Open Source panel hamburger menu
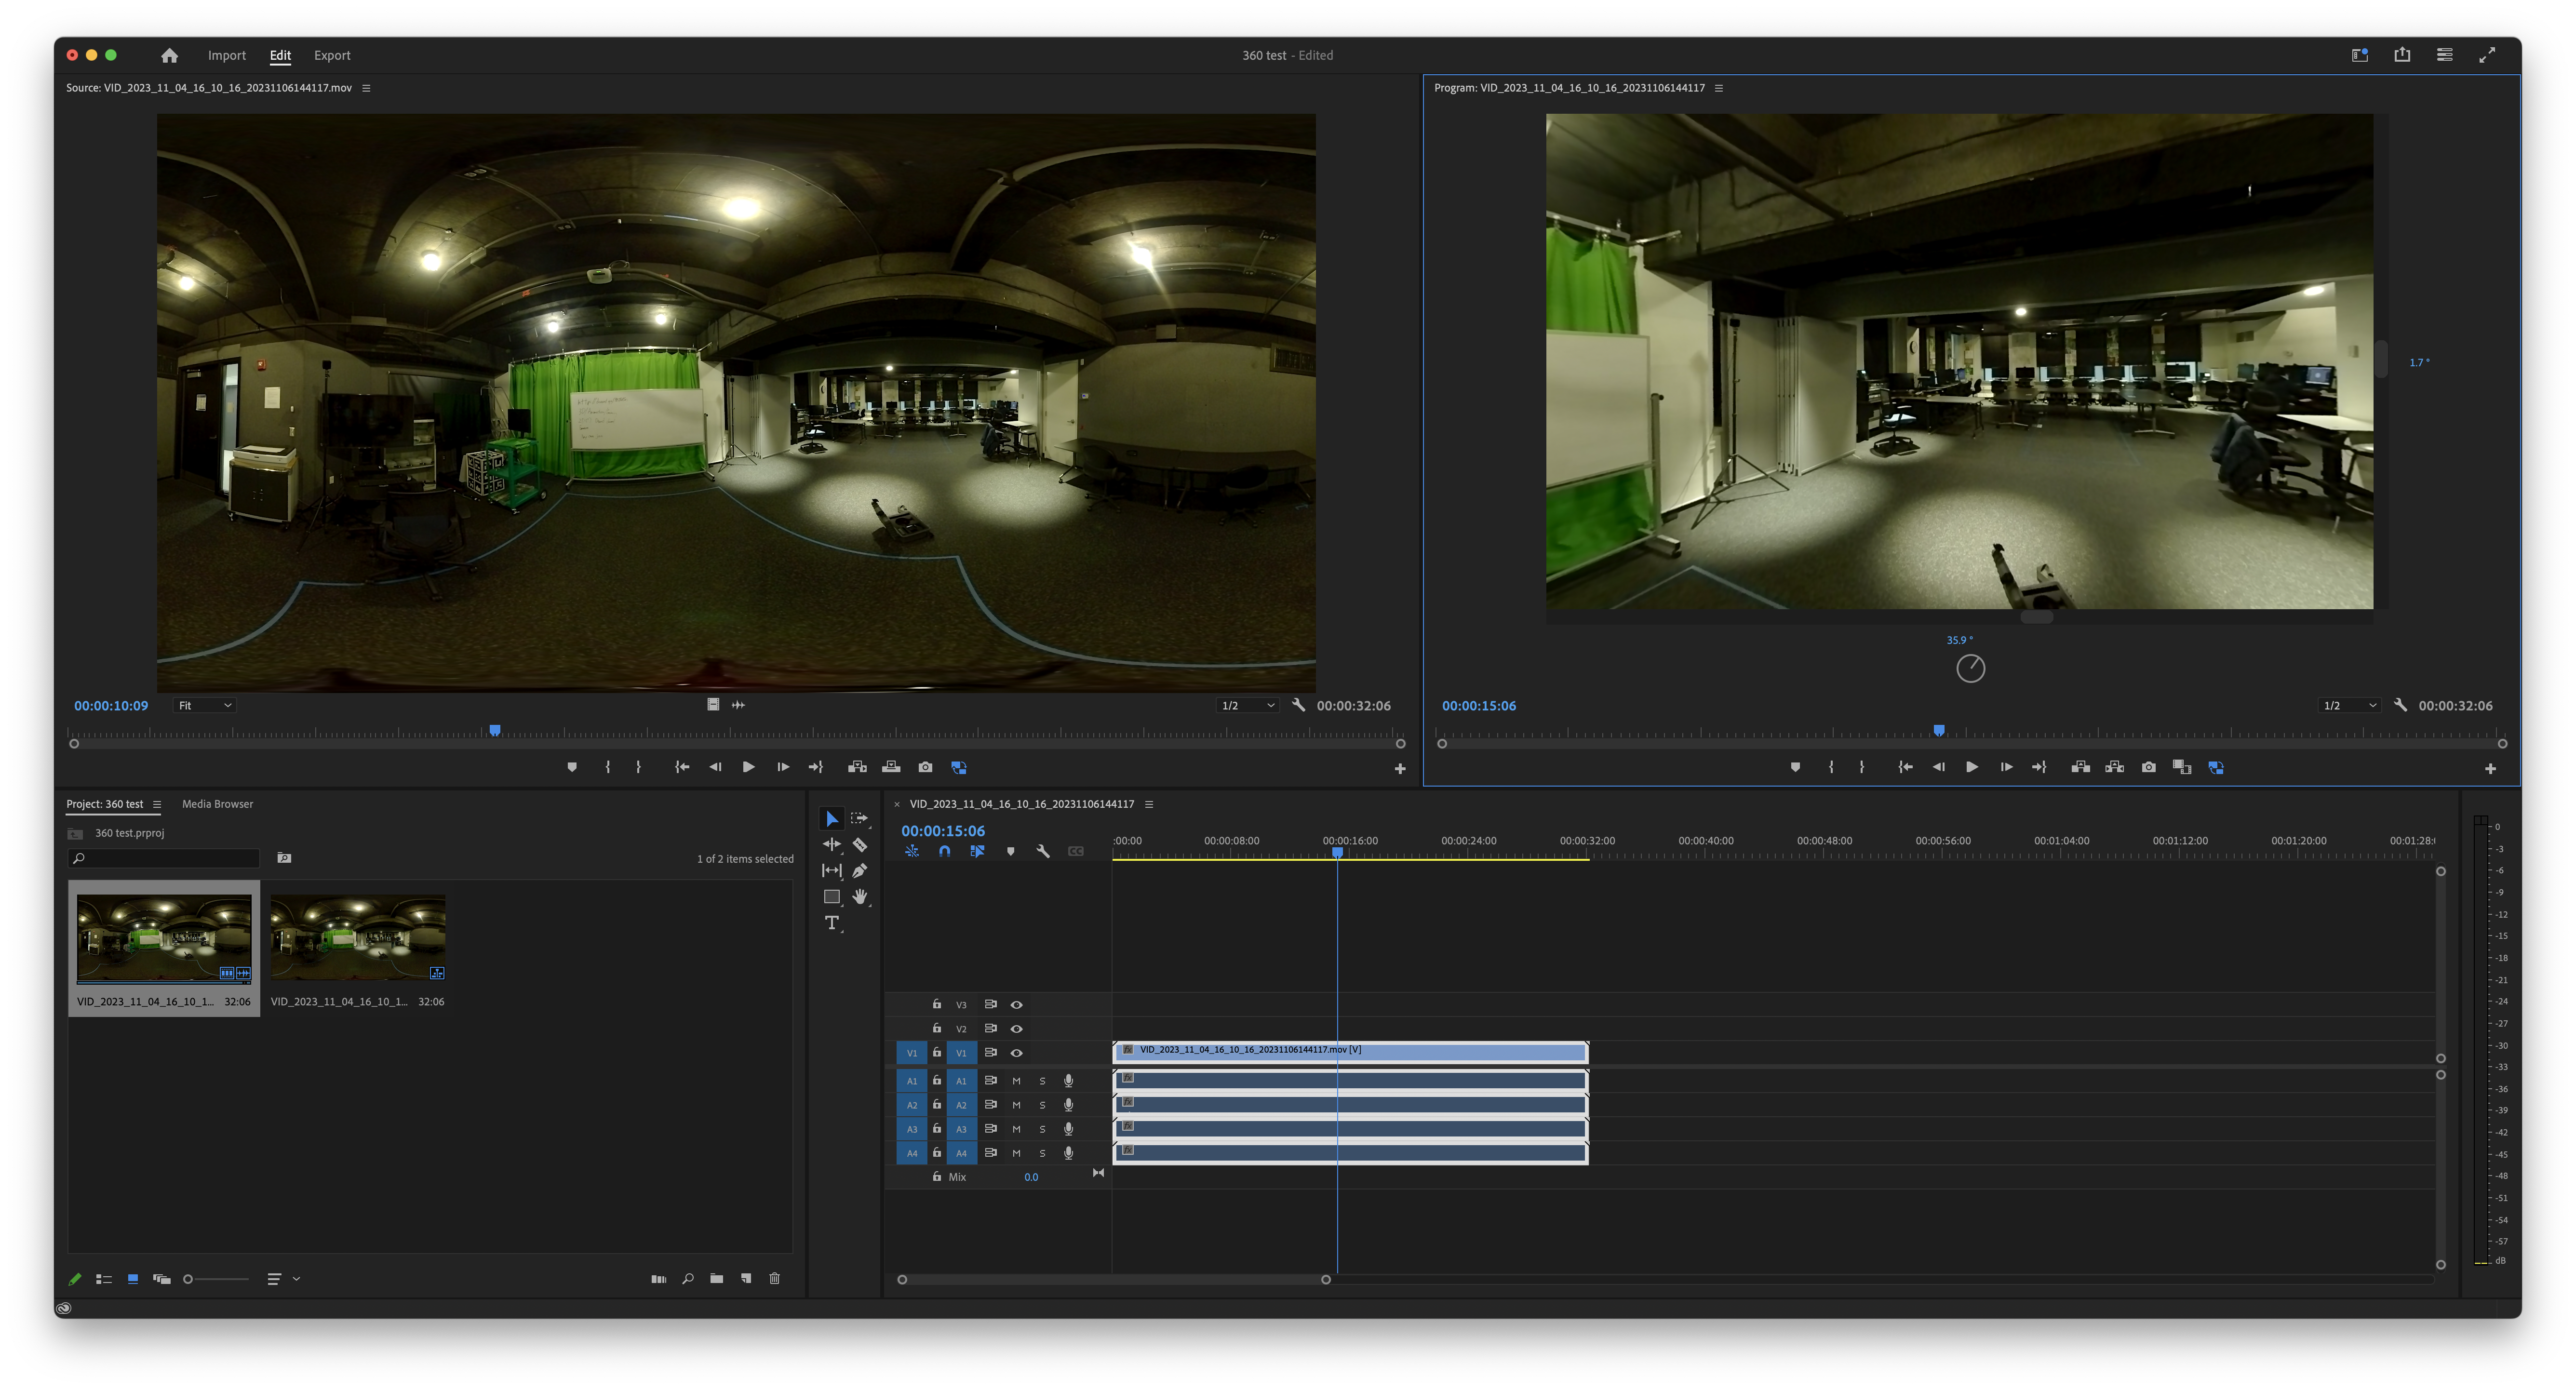2576x1390 pixels. [x=366, y=88]
